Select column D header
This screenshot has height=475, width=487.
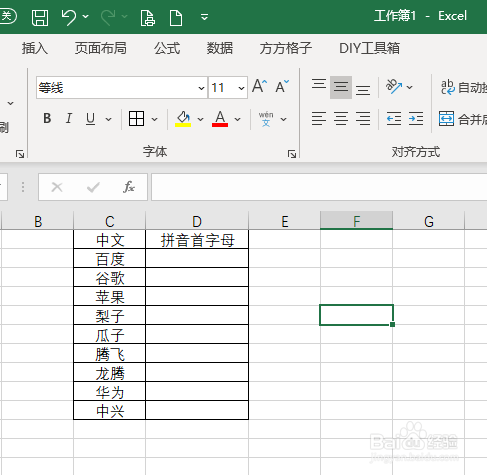tap(197, 221)
